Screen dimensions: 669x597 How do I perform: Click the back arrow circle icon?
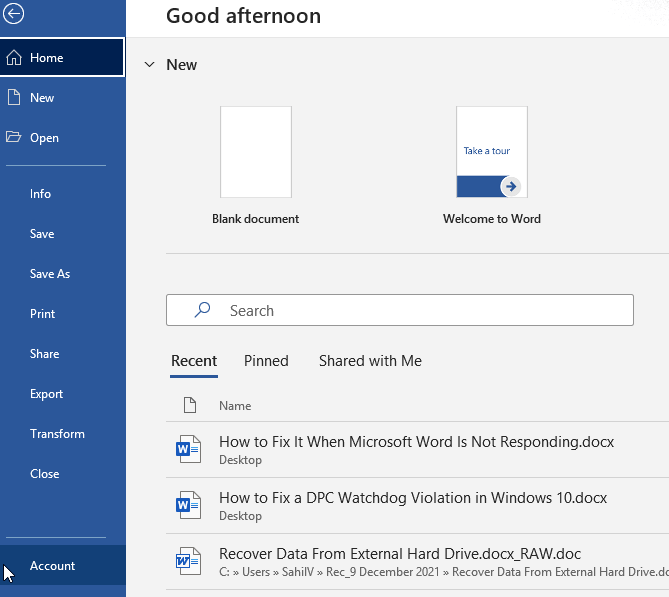point(14,14)
